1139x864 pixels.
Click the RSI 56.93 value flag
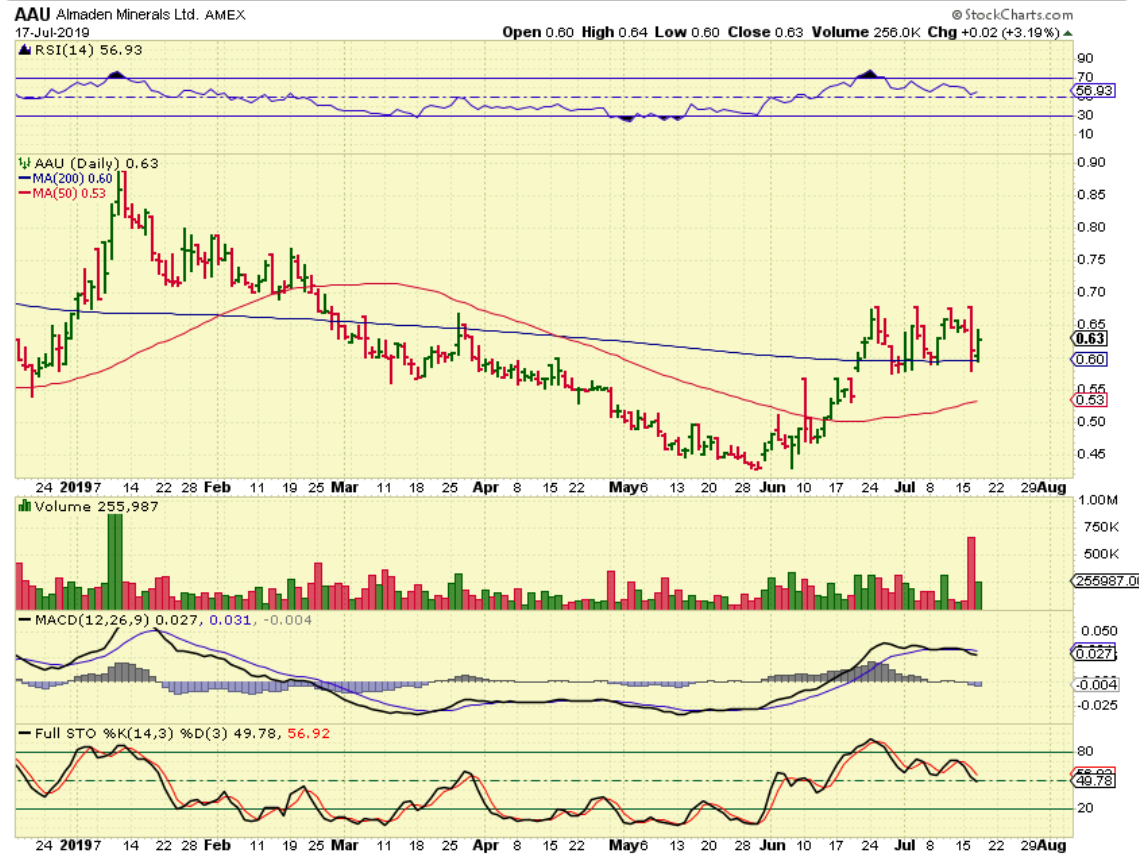click(x=1092, y=90)
